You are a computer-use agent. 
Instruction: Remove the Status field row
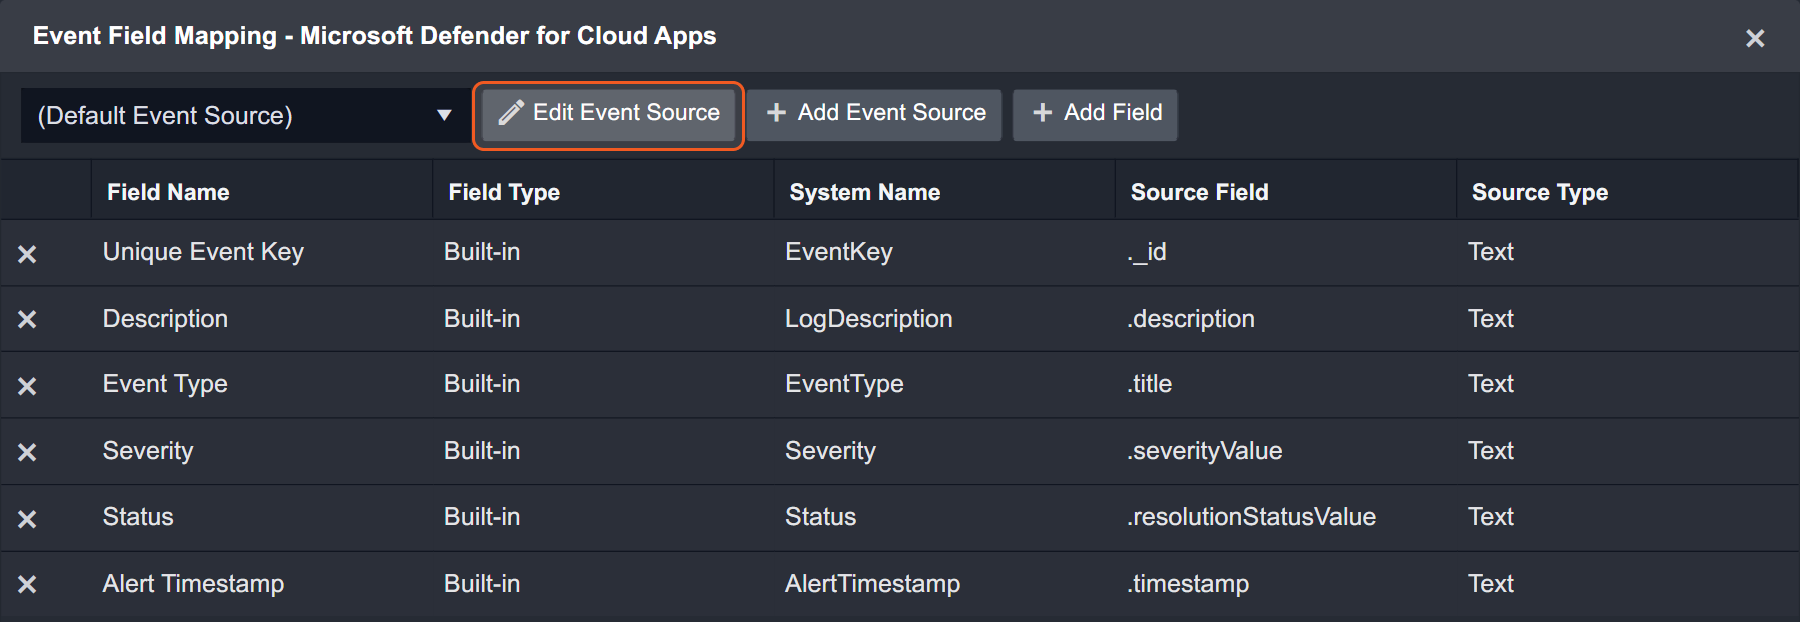coord(27,519)
